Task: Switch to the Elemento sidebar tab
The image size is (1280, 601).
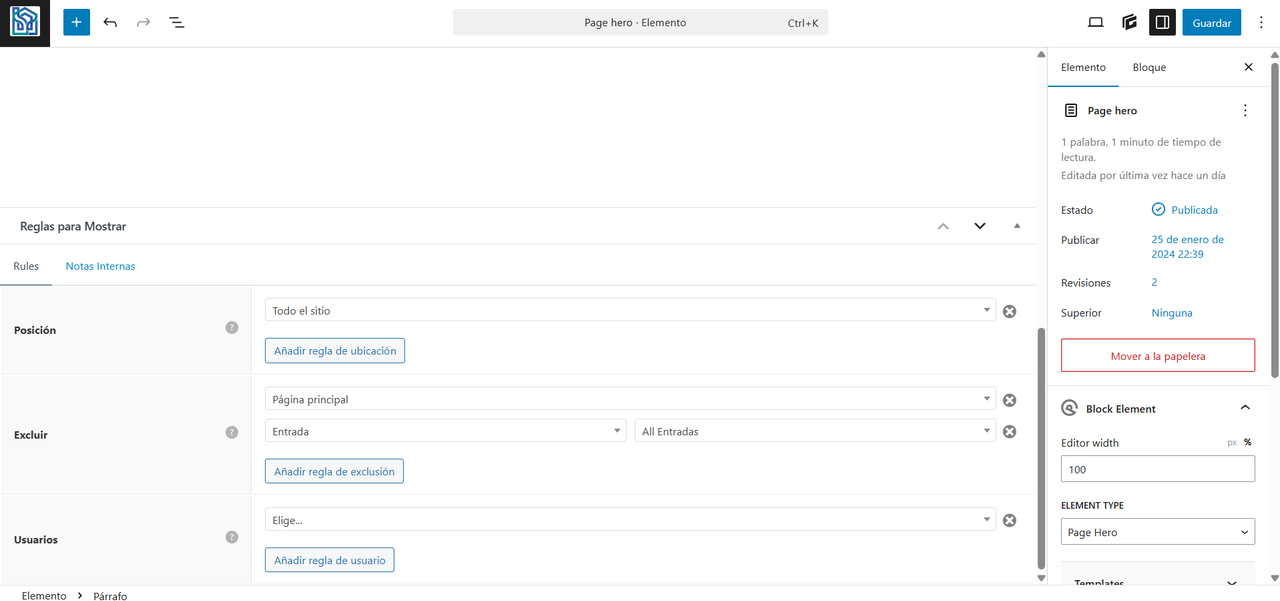Action: (1083, 67)
